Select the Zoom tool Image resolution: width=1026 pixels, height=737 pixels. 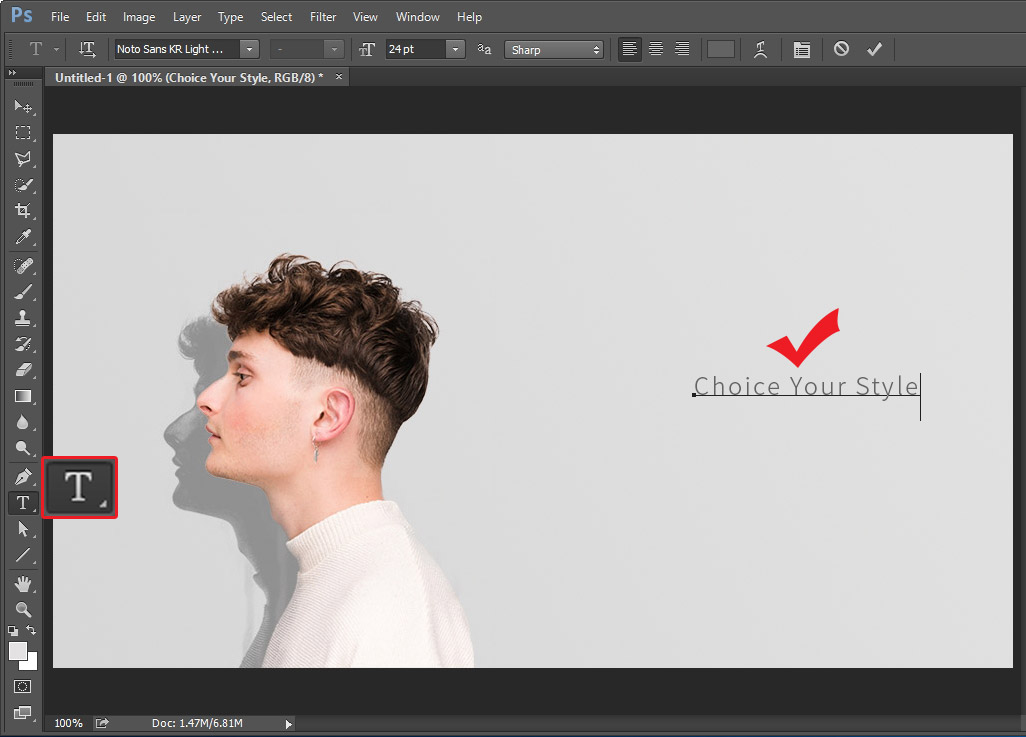pyautogui.click(x=23, y=610)
